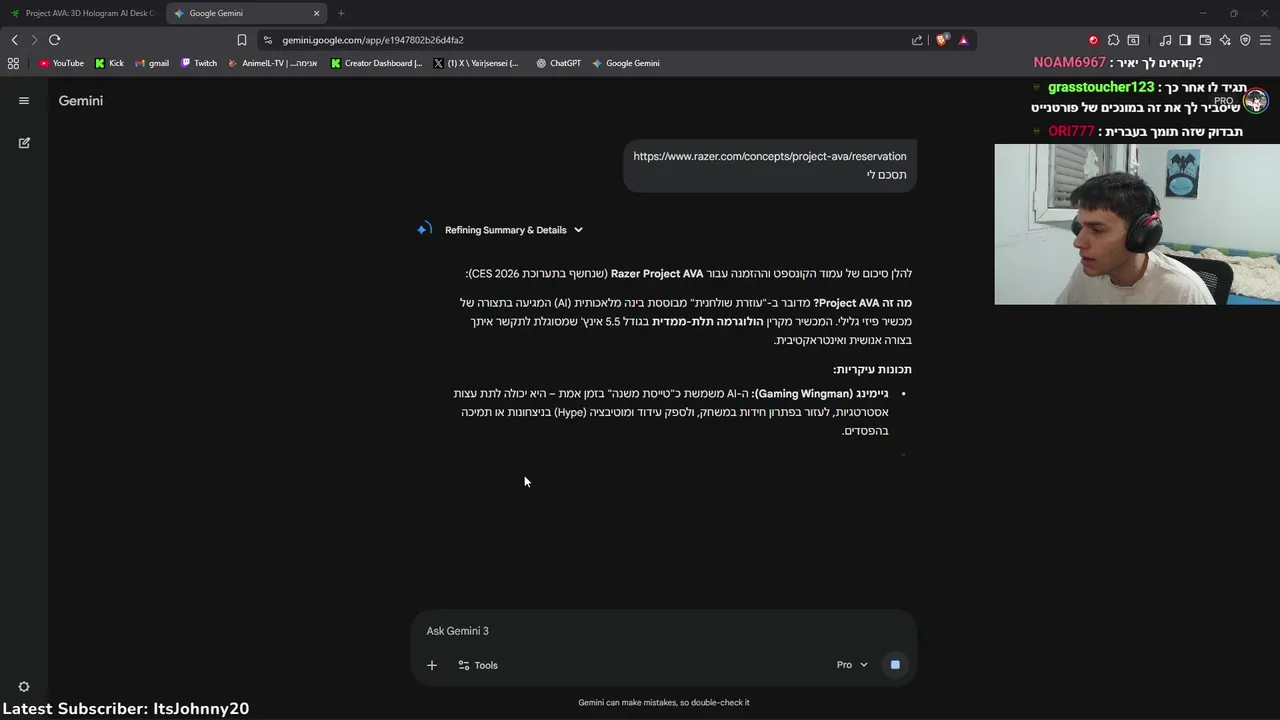Toggle the browser sidebar panel icon
The width and height of the screenshot is (1280, 720).
tap(1185, 40)
